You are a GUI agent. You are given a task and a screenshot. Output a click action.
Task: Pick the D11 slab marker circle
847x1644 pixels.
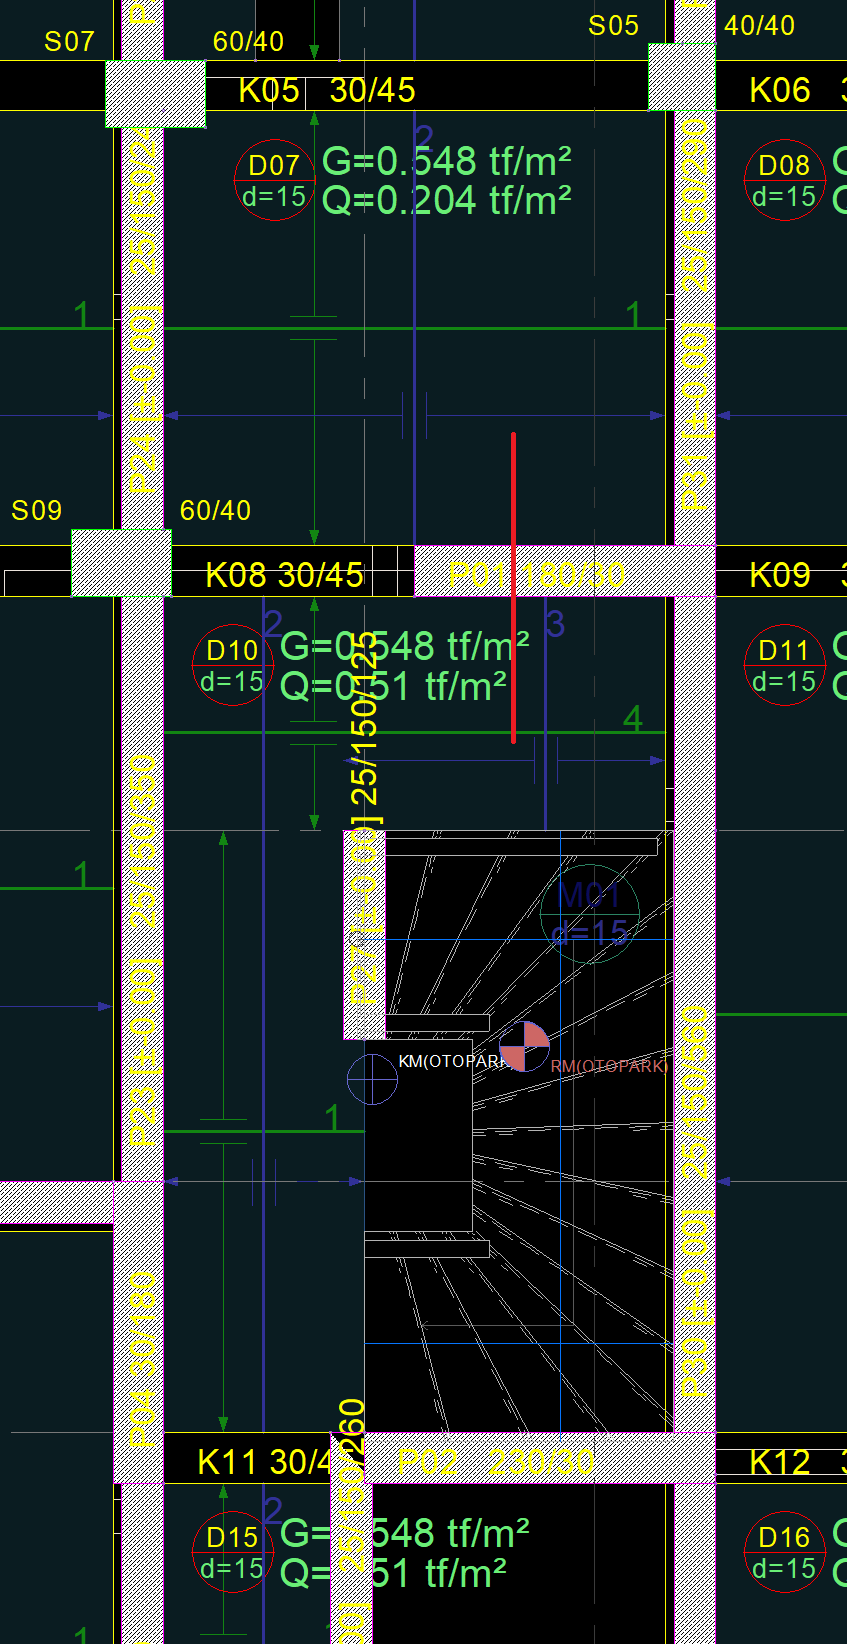pos(784,665)
